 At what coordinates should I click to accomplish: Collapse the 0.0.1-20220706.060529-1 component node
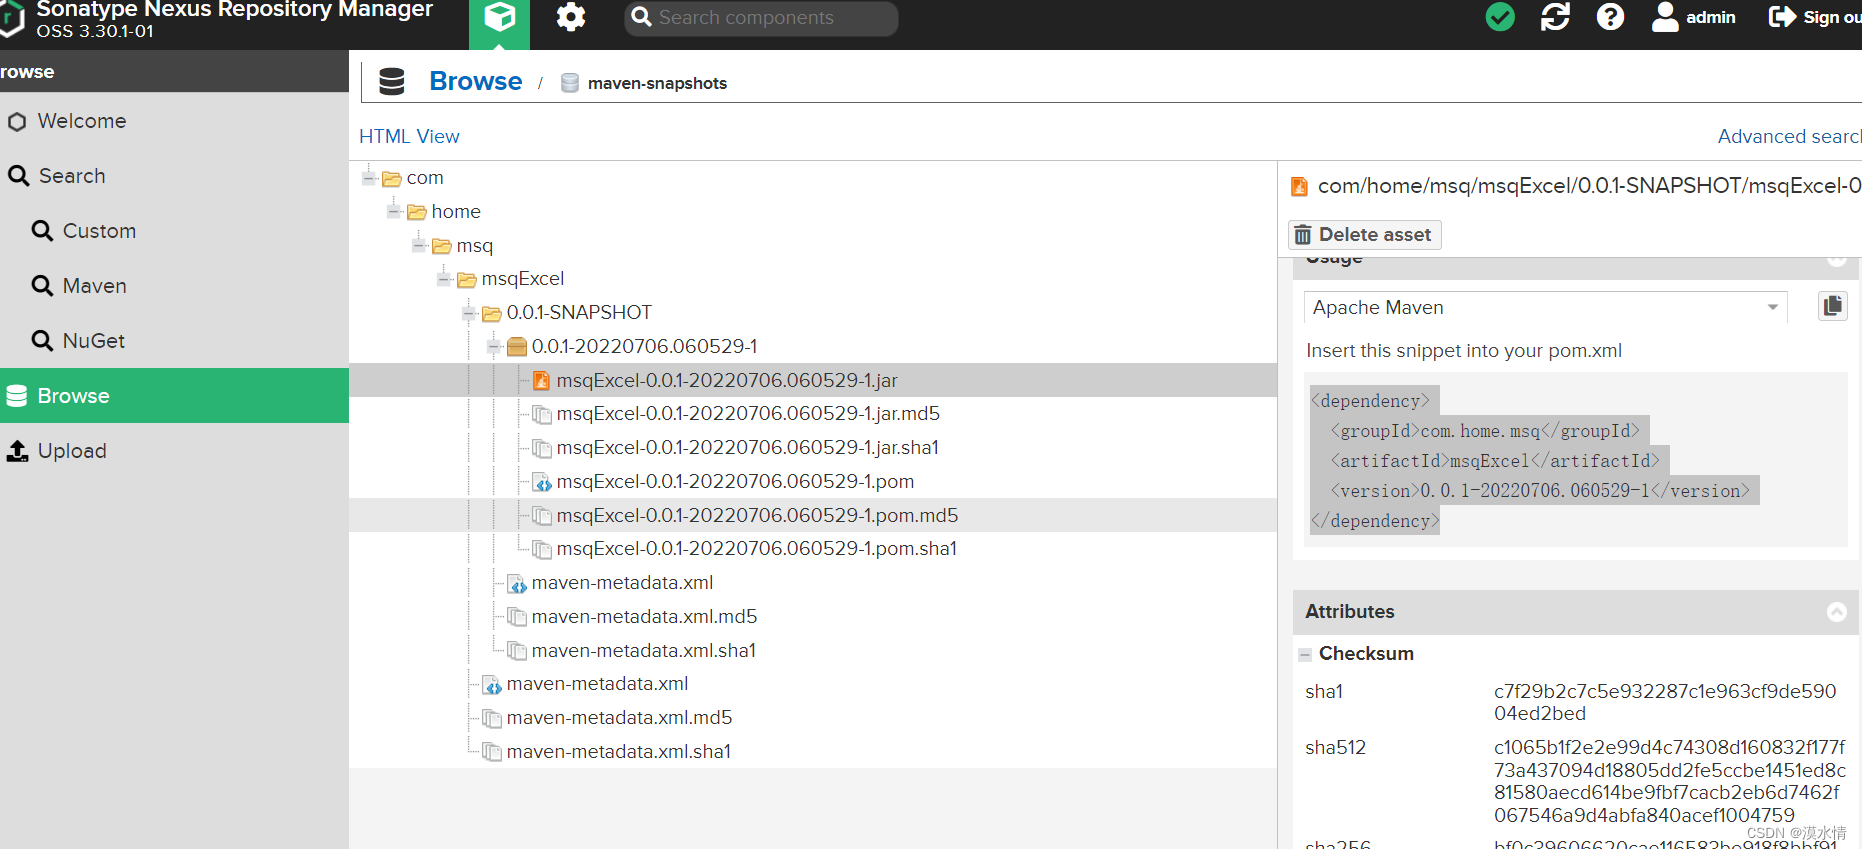point(494,347)
